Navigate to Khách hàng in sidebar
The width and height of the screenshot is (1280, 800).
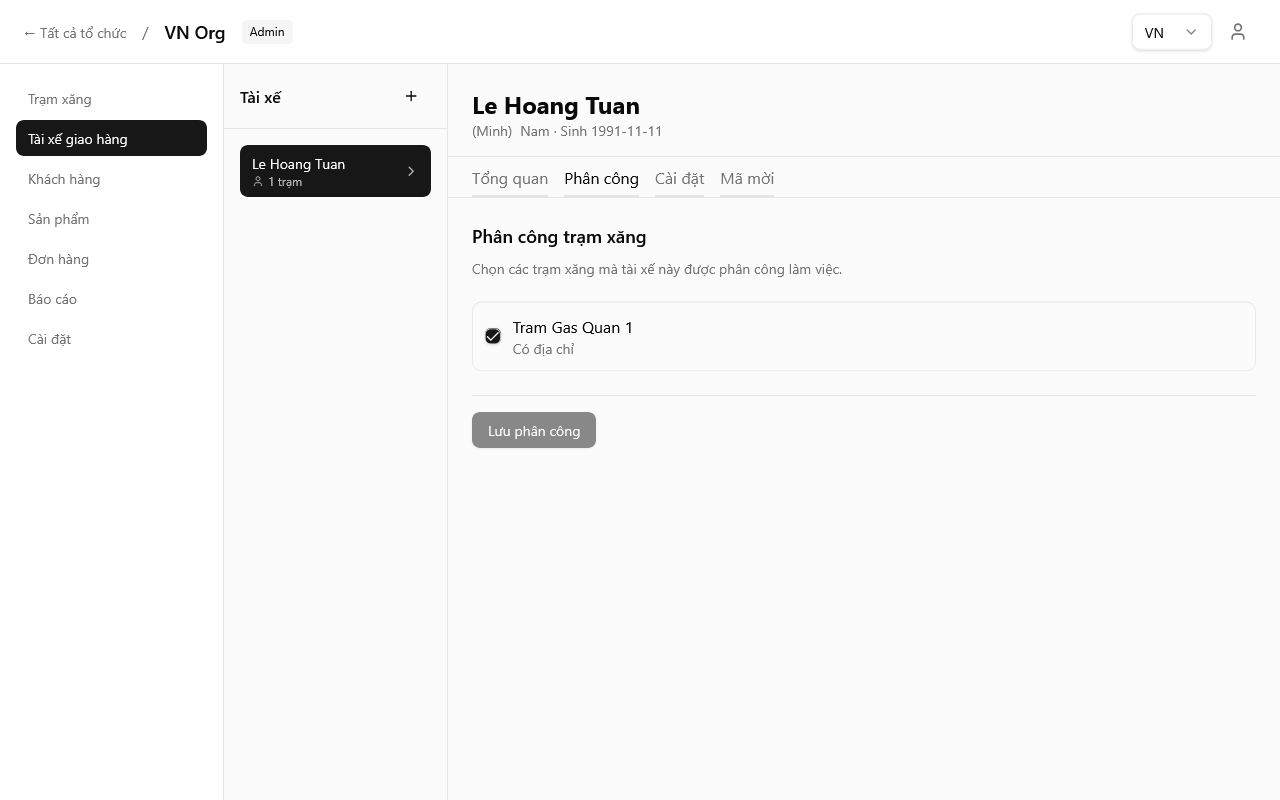coord(64,179)
